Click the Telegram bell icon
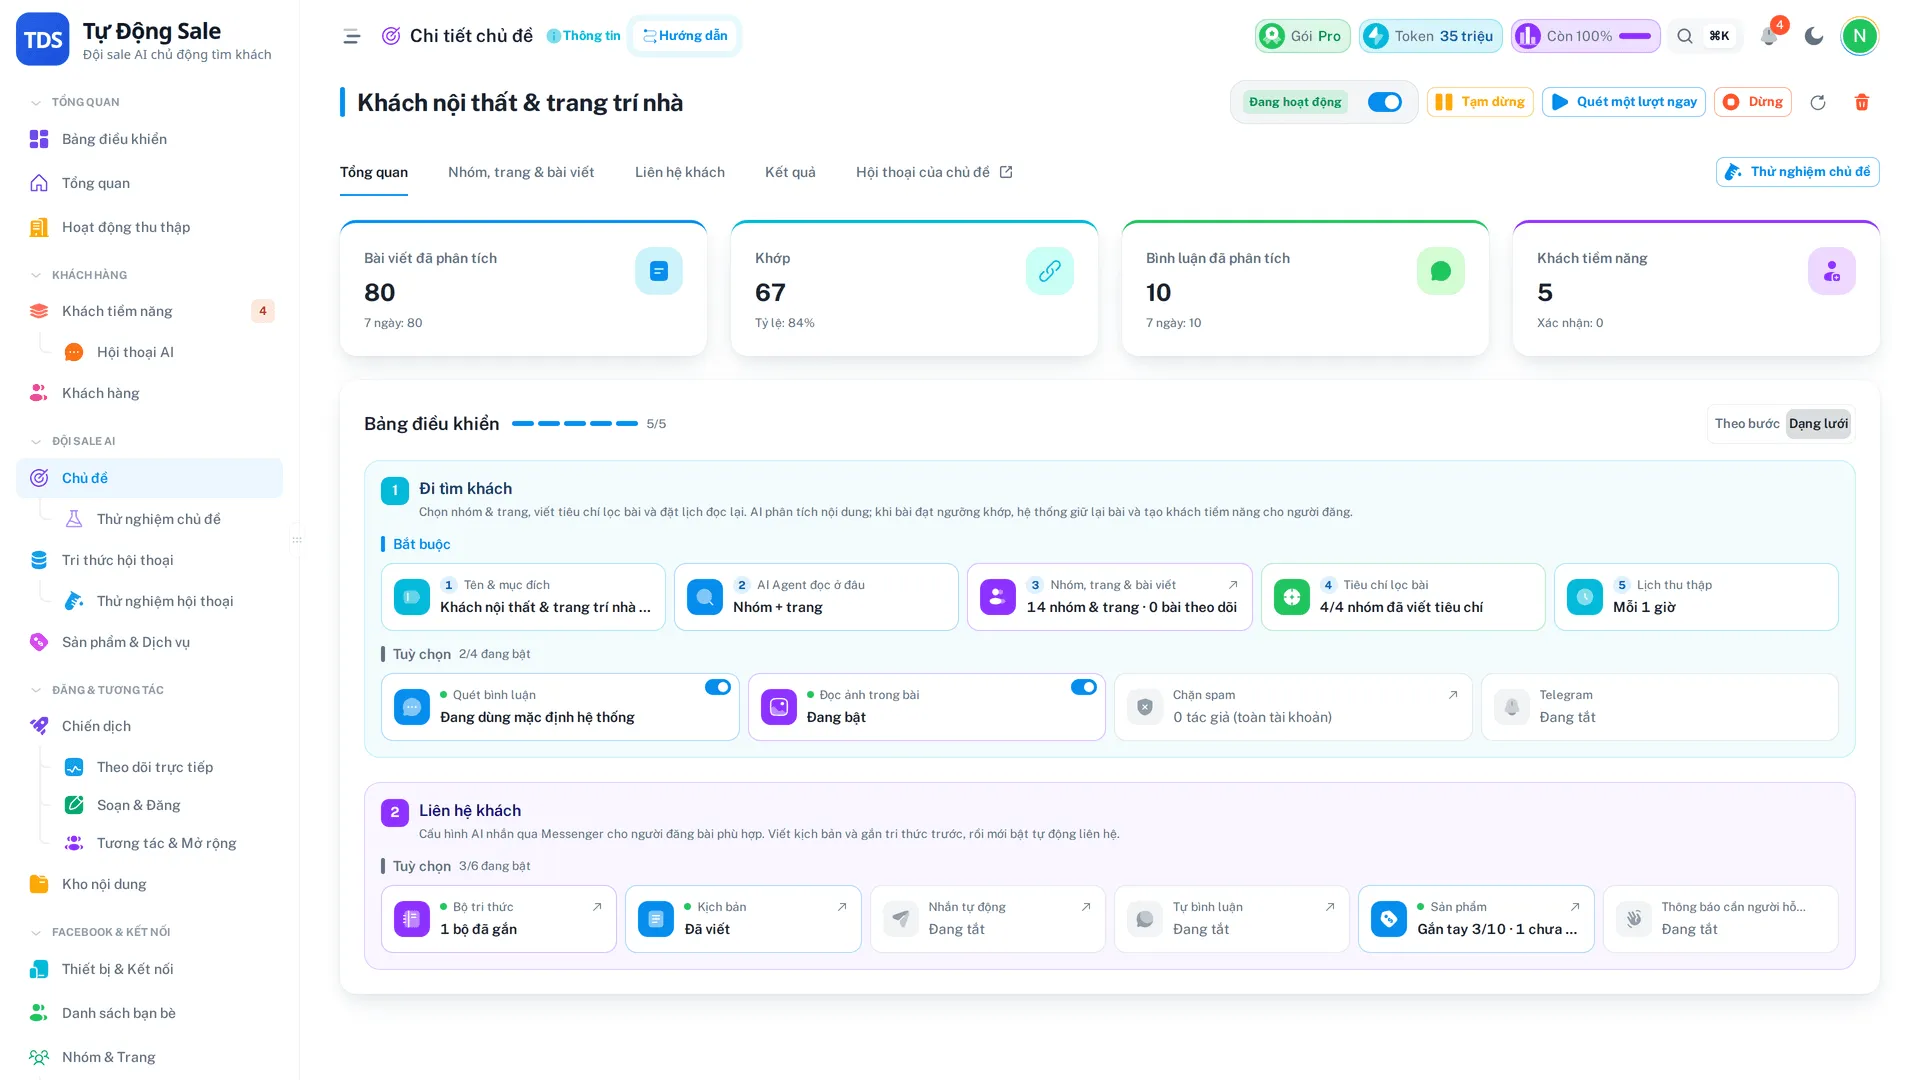 (1512, 707)
